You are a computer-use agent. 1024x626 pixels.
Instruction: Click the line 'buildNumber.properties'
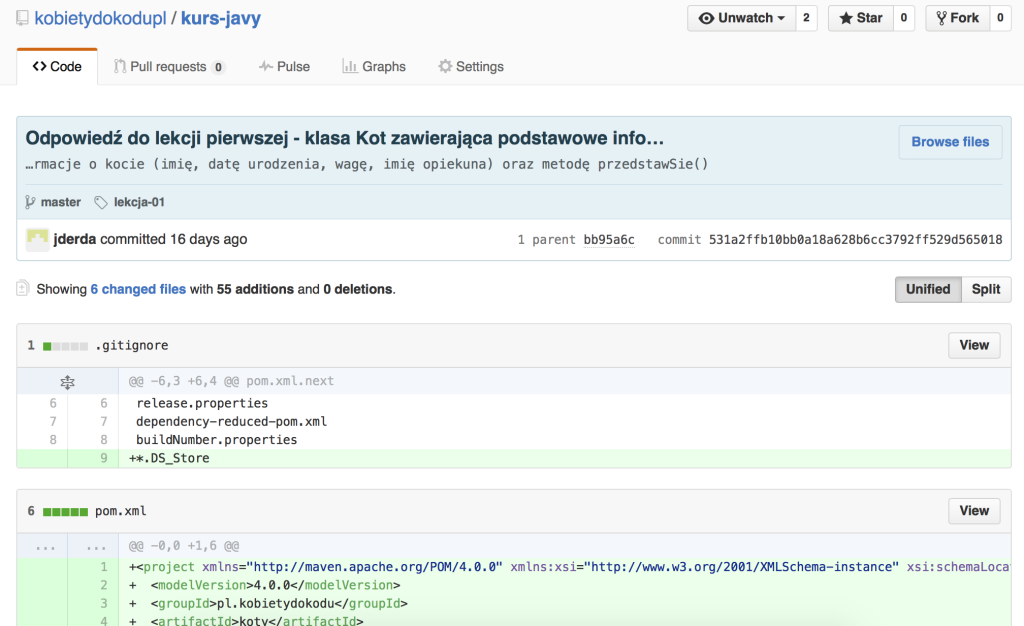pos(216,440)
